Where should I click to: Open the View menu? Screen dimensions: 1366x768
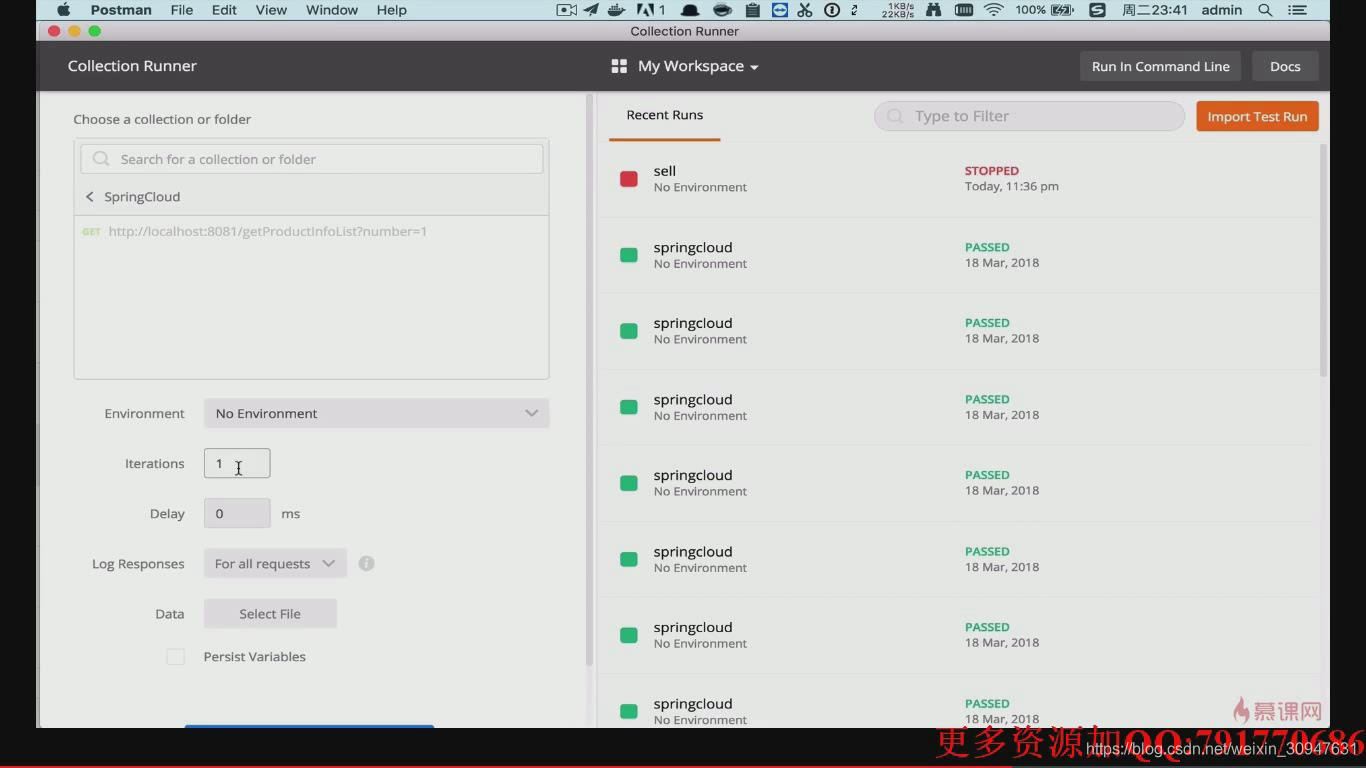coord(271,10)
